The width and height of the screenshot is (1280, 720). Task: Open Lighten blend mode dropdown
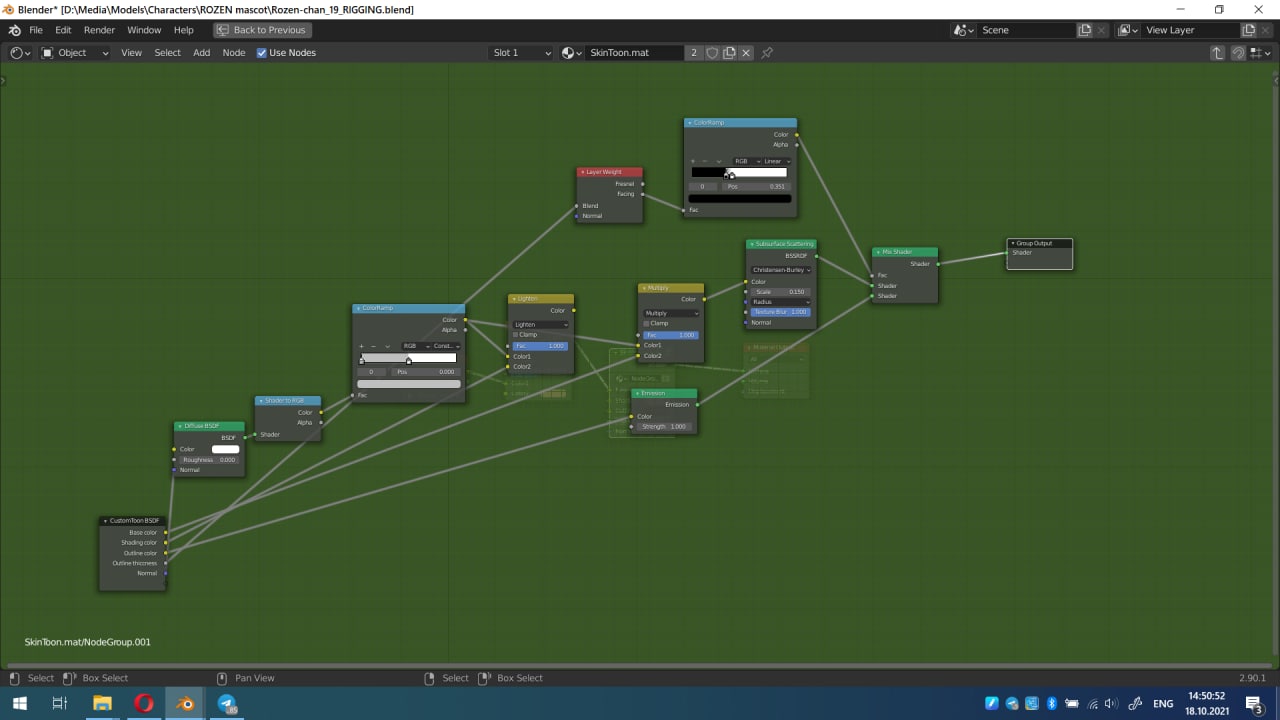click(541, 324)
